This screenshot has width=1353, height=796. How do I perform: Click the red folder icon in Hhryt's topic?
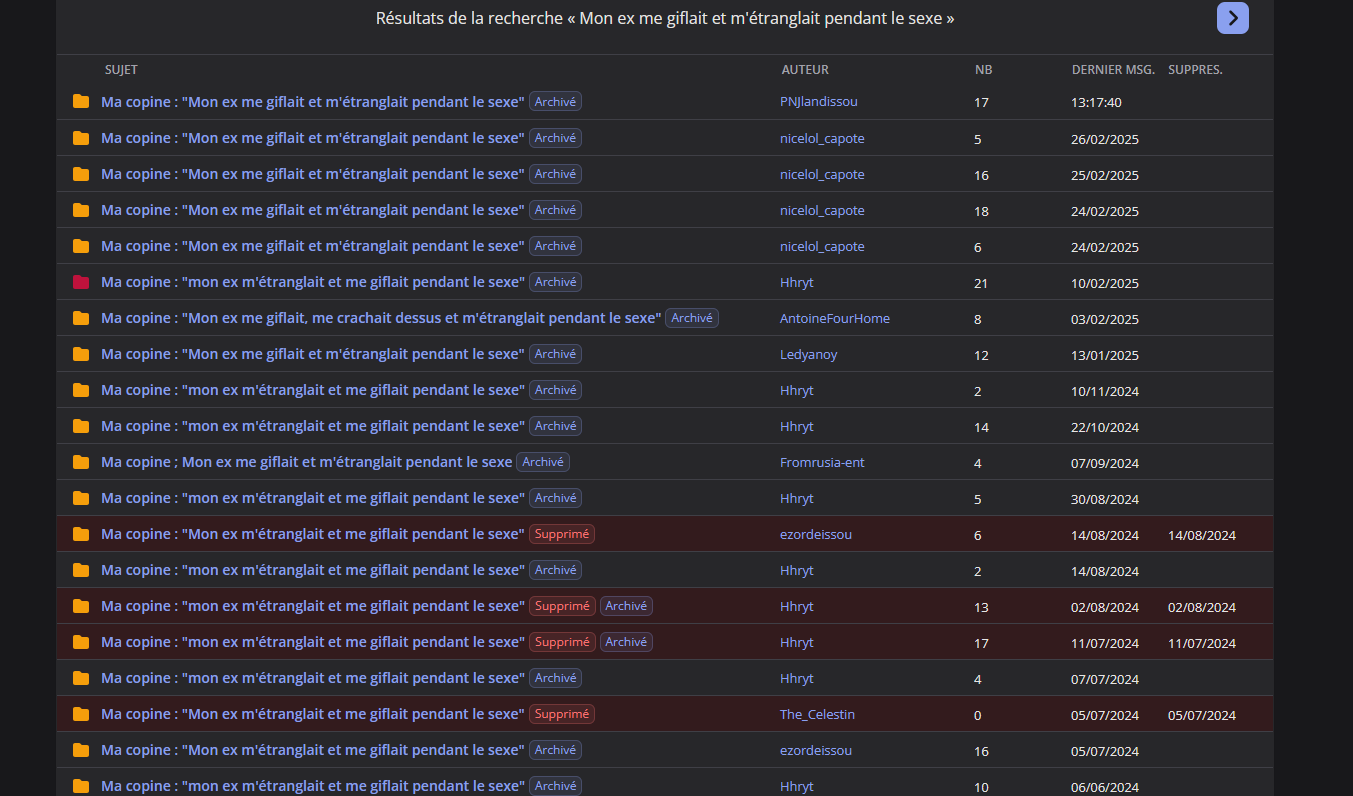(81, 282)
